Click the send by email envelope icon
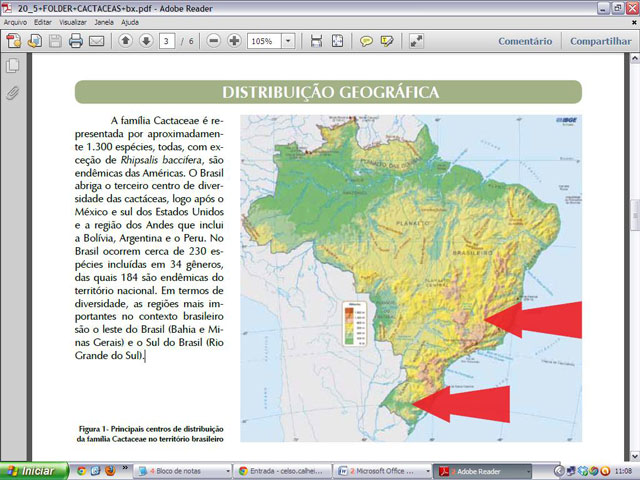This screenshot has height=480, width=640. [x=97, y=41]
